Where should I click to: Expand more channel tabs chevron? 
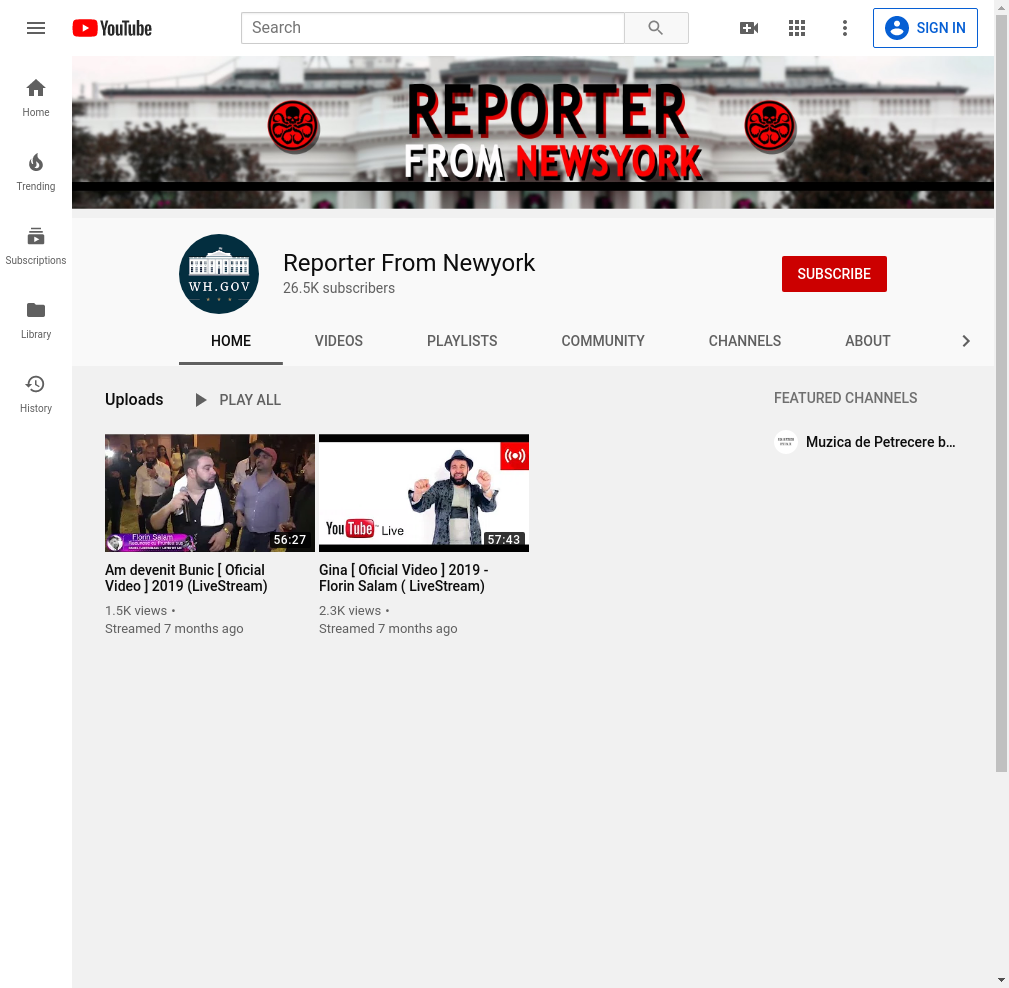[x=965, y=341]
